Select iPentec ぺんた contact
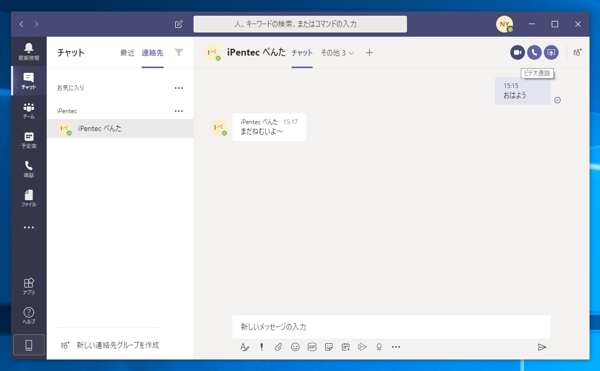Viewport: 600px width, 371px height. click(x=120, y=128)
